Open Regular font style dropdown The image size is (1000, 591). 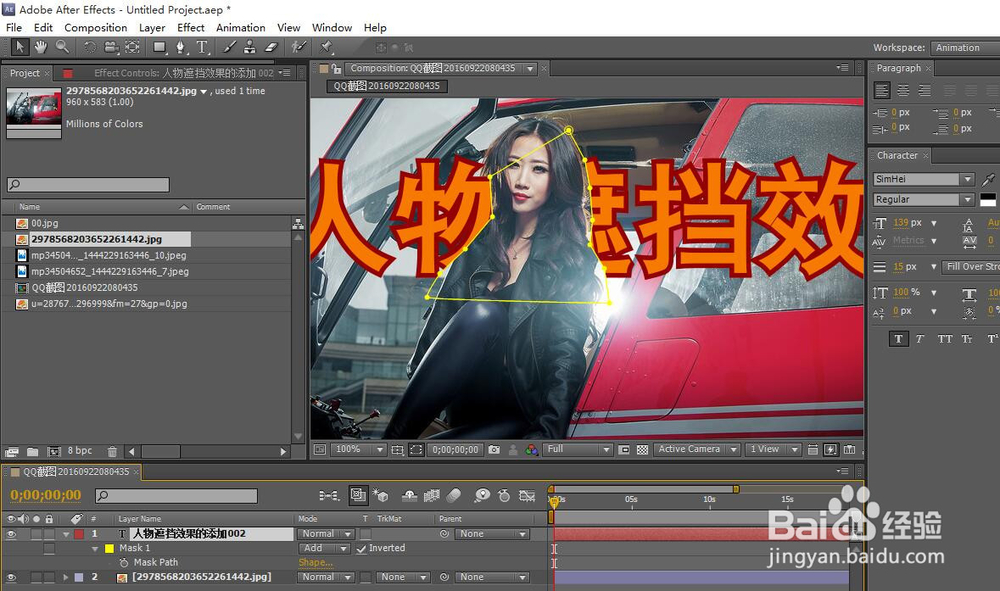tap(923, 200)
